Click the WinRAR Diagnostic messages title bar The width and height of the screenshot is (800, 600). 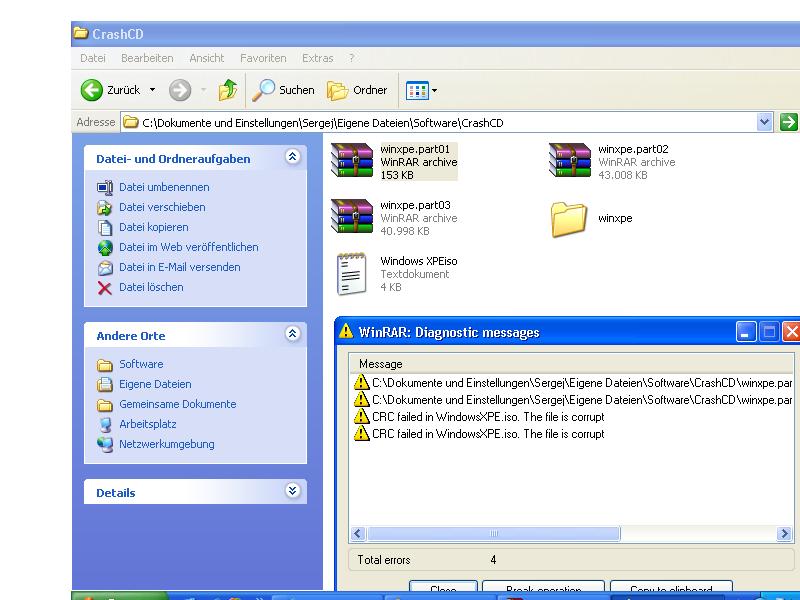[536, 332]
